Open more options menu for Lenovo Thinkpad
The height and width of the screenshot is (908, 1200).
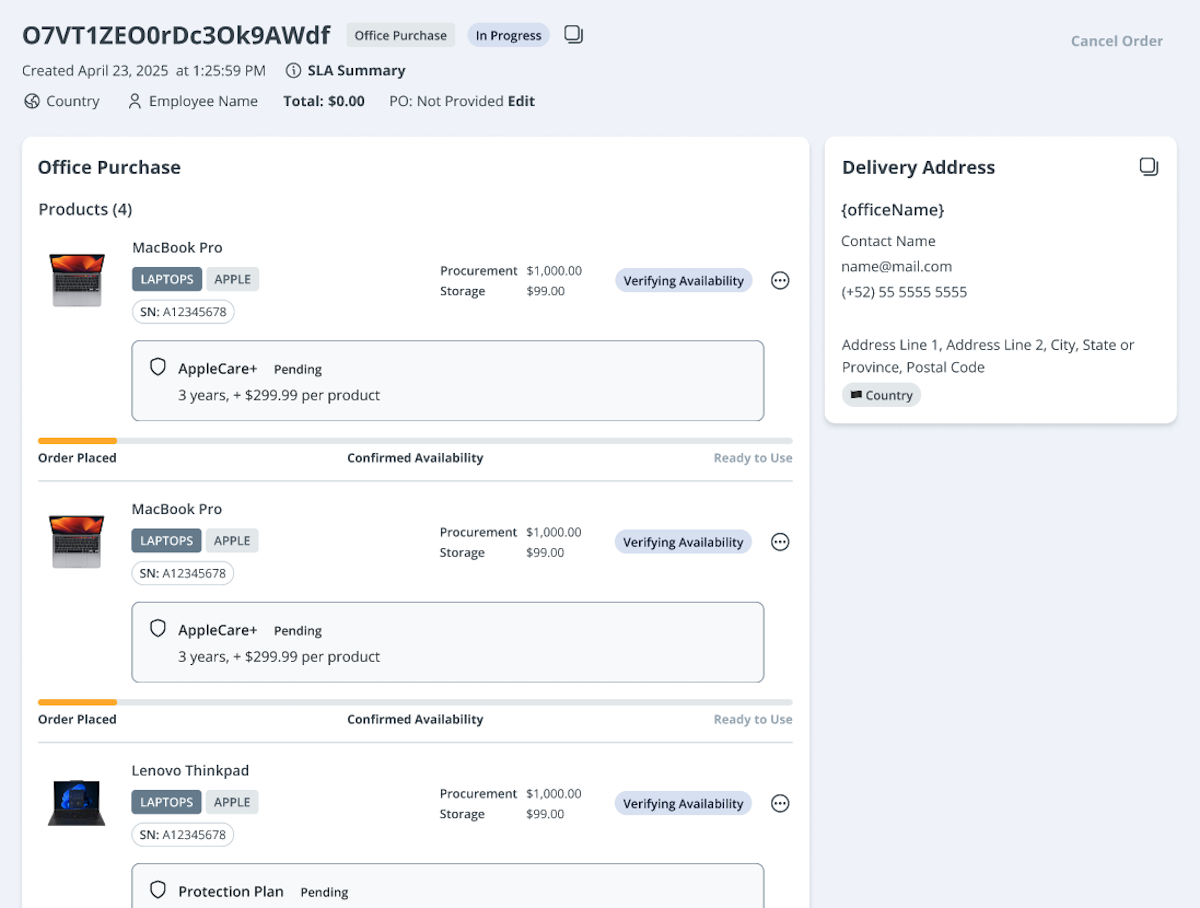coord(780,803)
